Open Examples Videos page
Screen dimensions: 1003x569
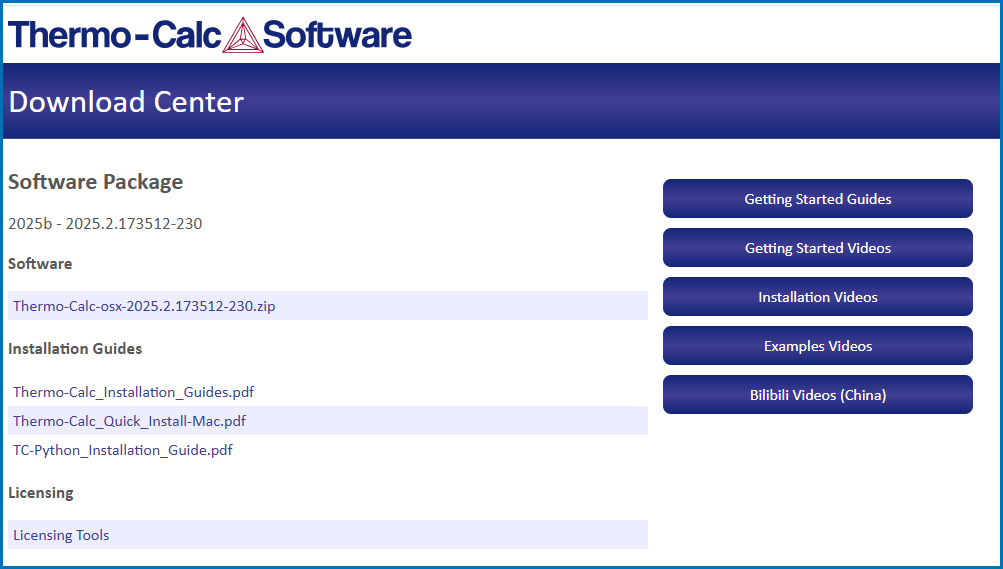pos(817,346)
